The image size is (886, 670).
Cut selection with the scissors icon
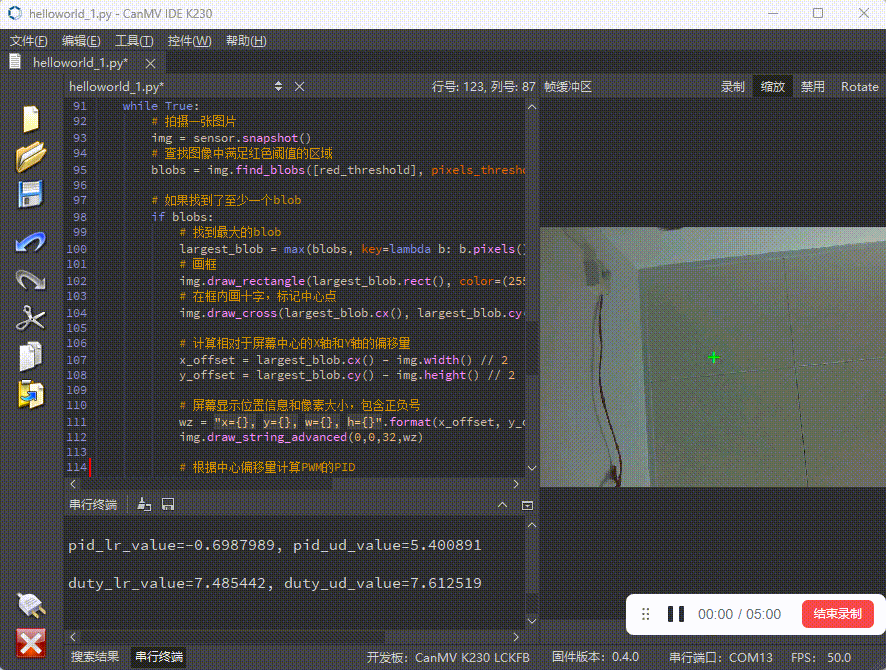tap(31, 317)
